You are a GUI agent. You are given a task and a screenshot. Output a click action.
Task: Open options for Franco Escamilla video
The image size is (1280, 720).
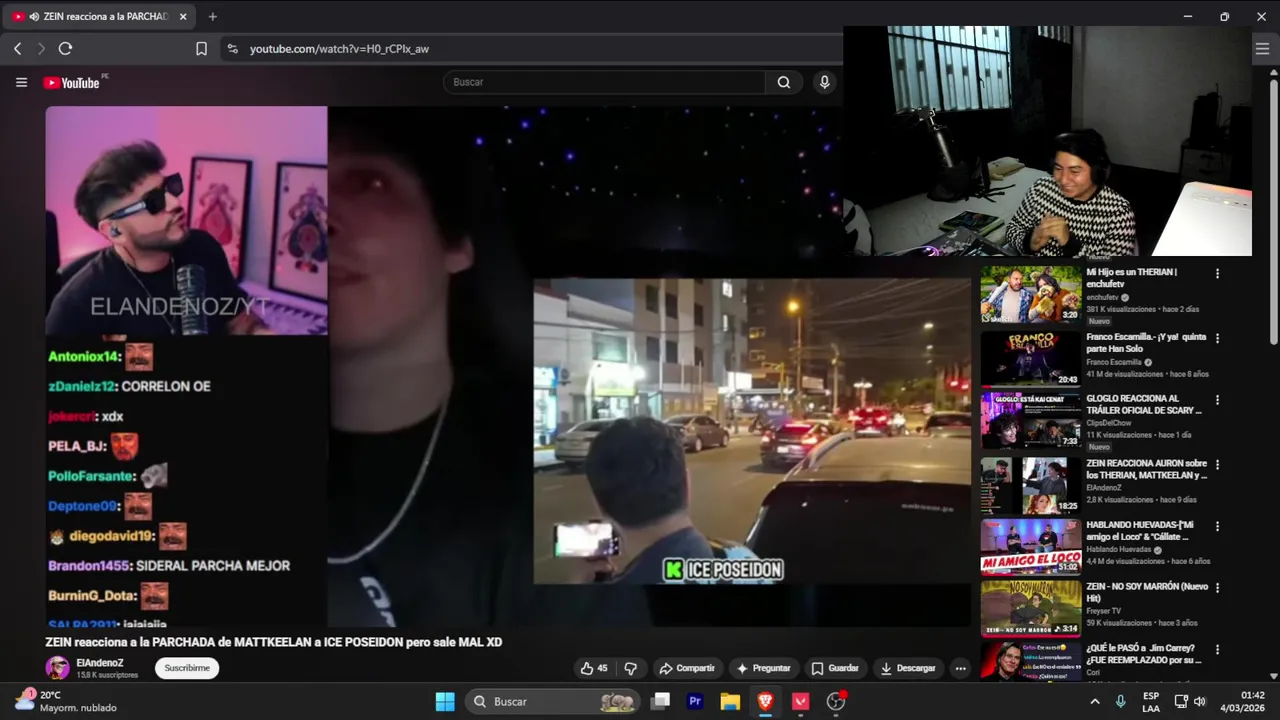(x=1217, y=338)
